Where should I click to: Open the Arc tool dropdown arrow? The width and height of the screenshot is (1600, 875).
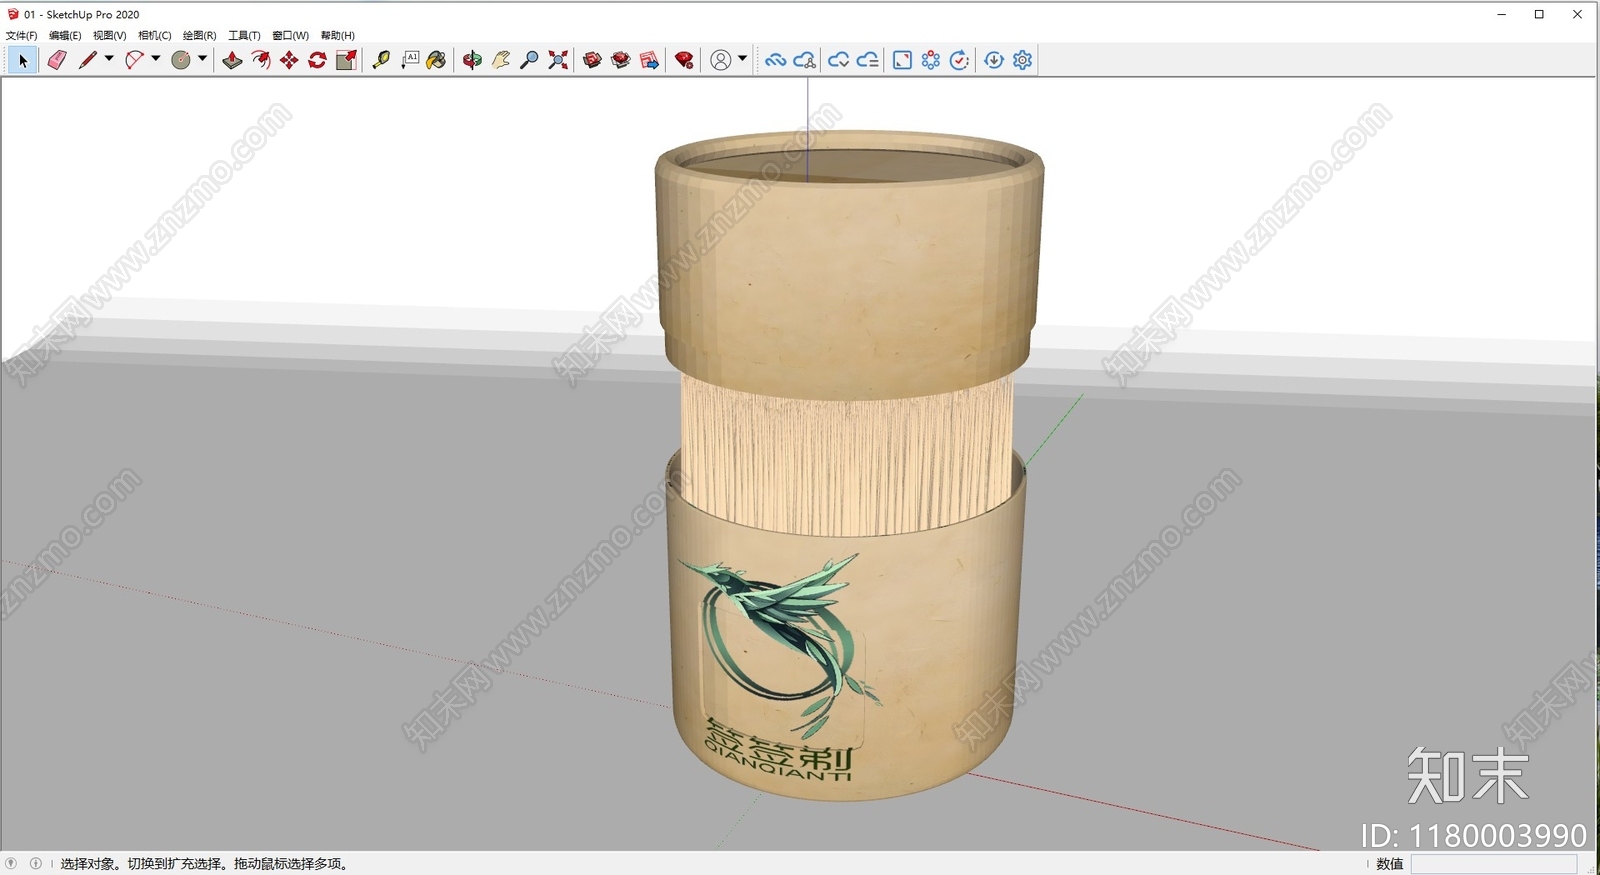(156, 59)
